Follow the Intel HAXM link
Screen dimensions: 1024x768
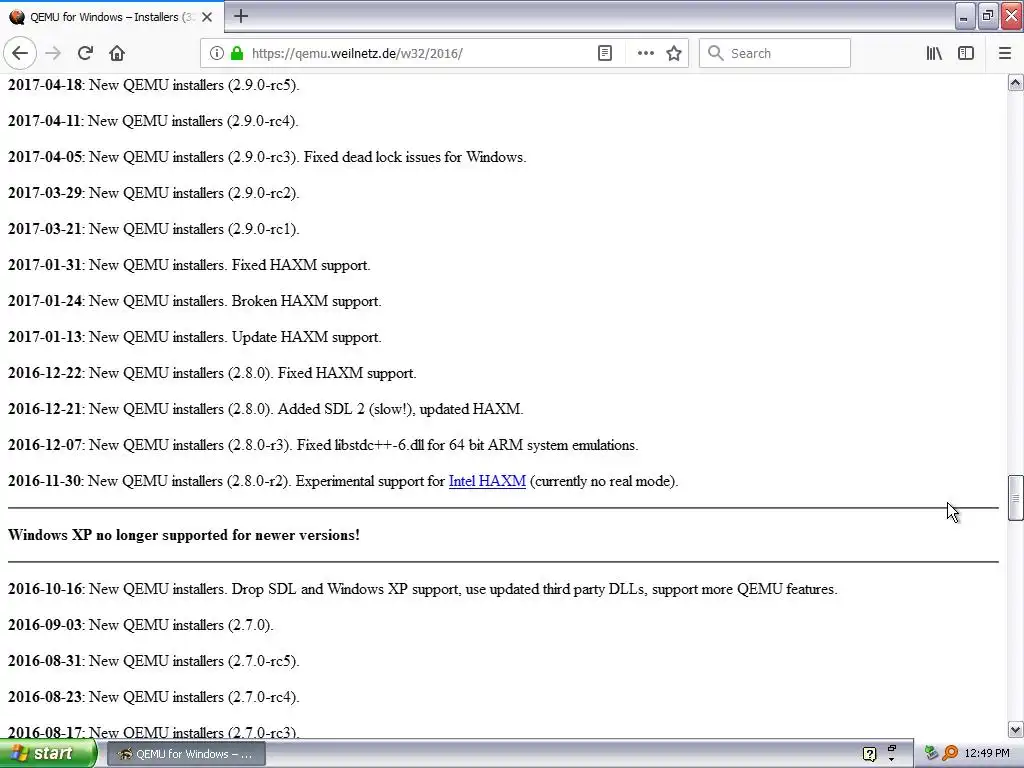pos(487,481)
